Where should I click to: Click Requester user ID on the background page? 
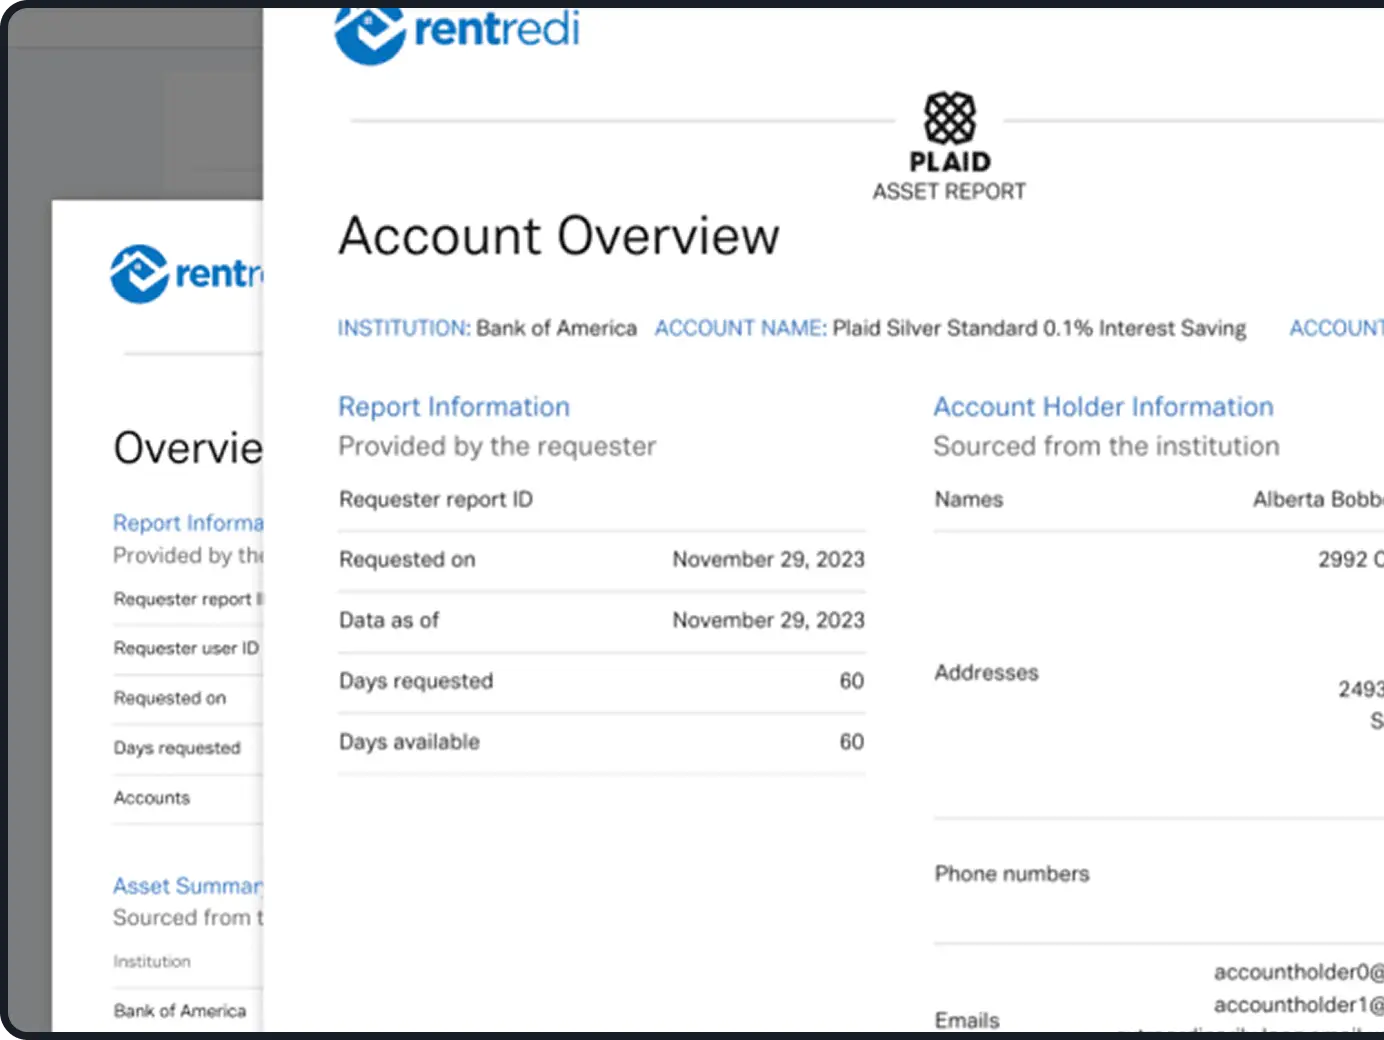[186, 648]
